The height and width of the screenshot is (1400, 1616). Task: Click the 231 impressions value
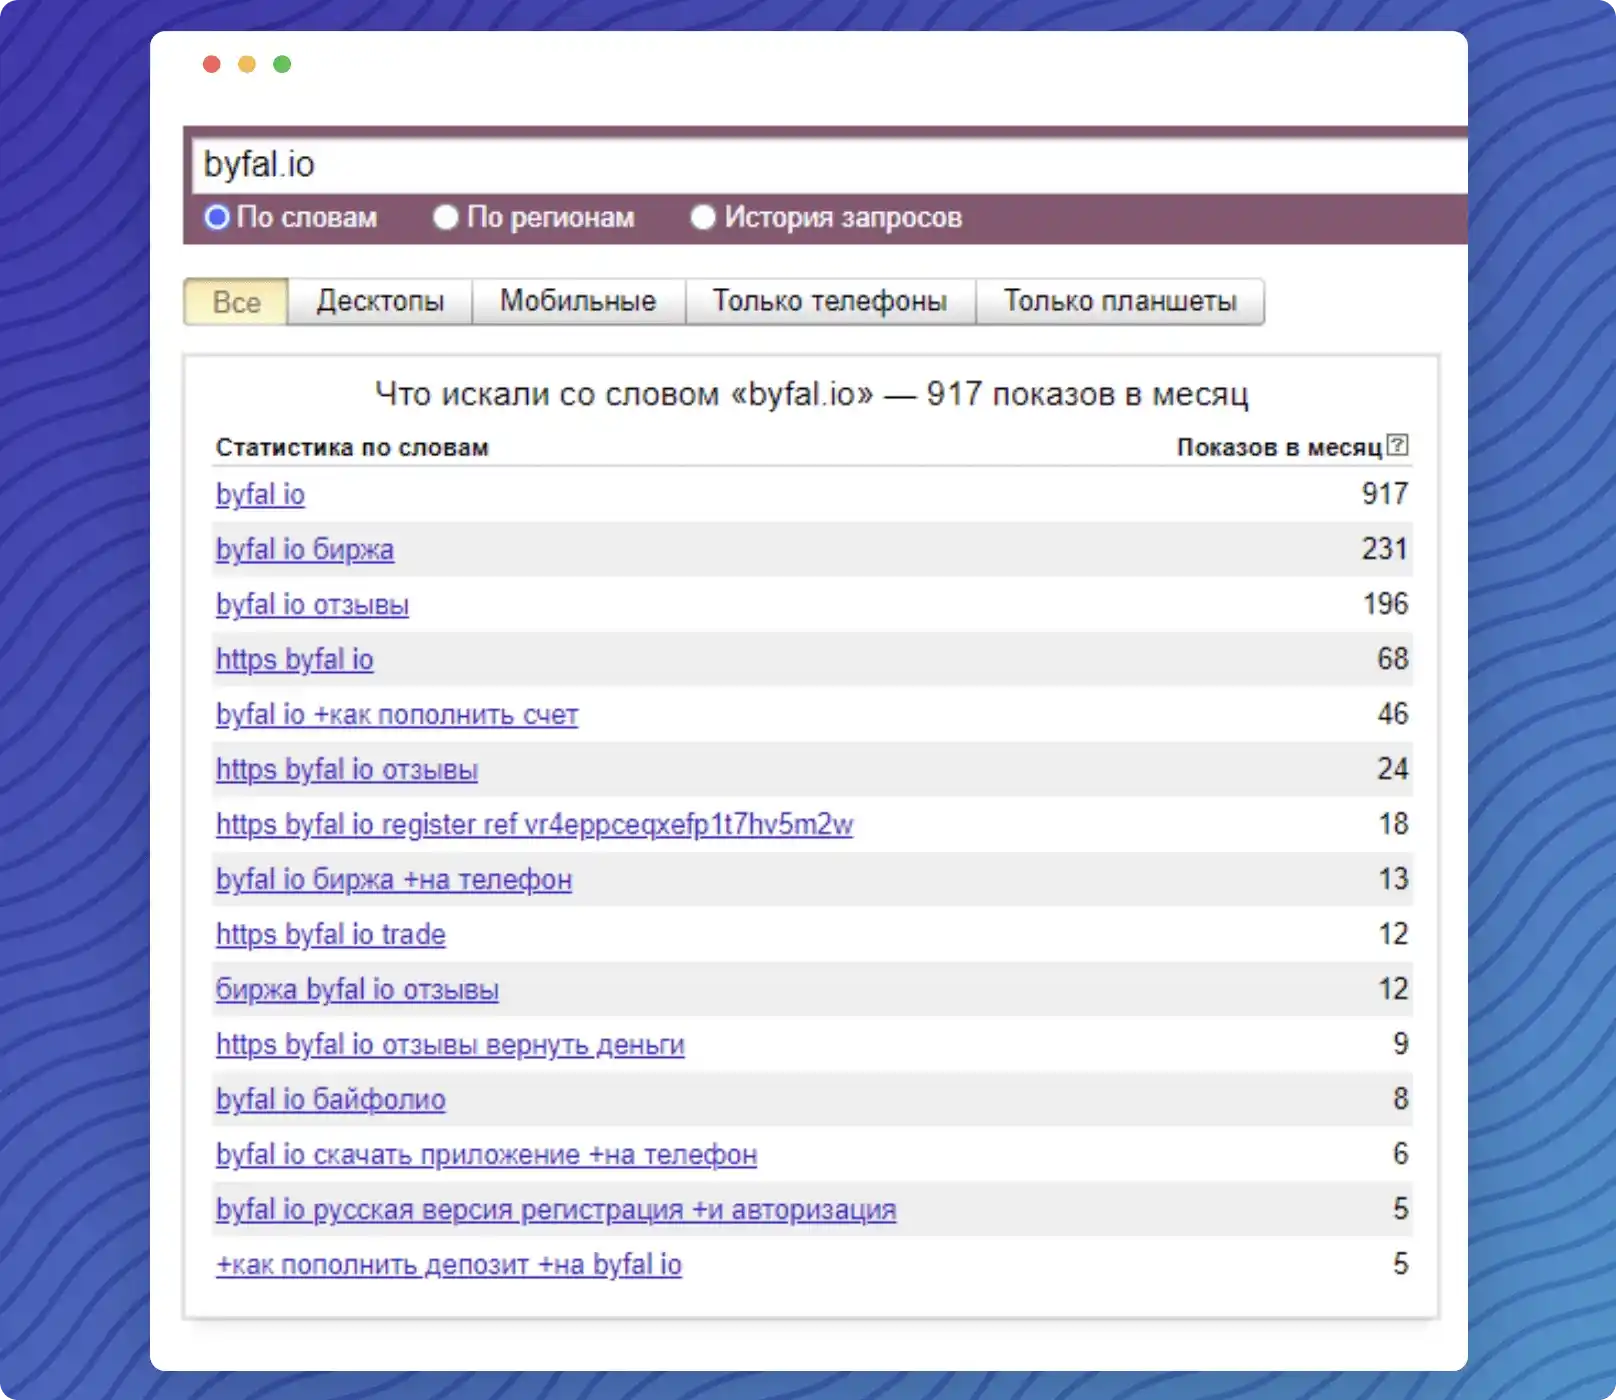(1385, 549)
